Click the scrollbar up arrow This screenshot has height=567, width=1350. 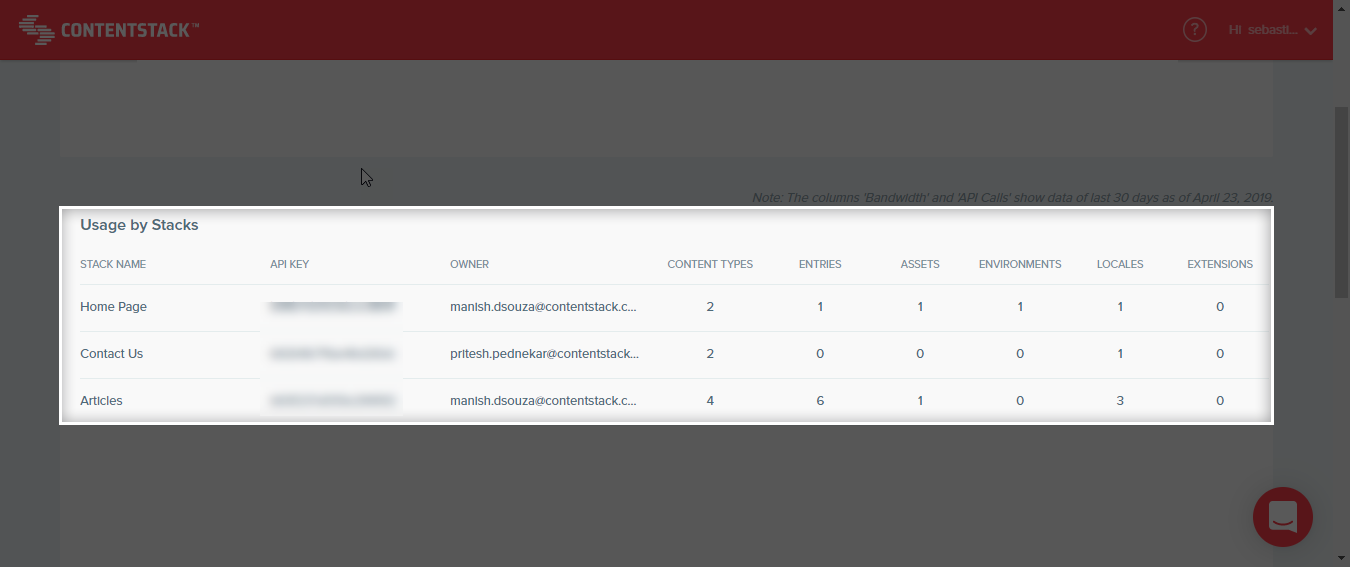pos(1341,8)
